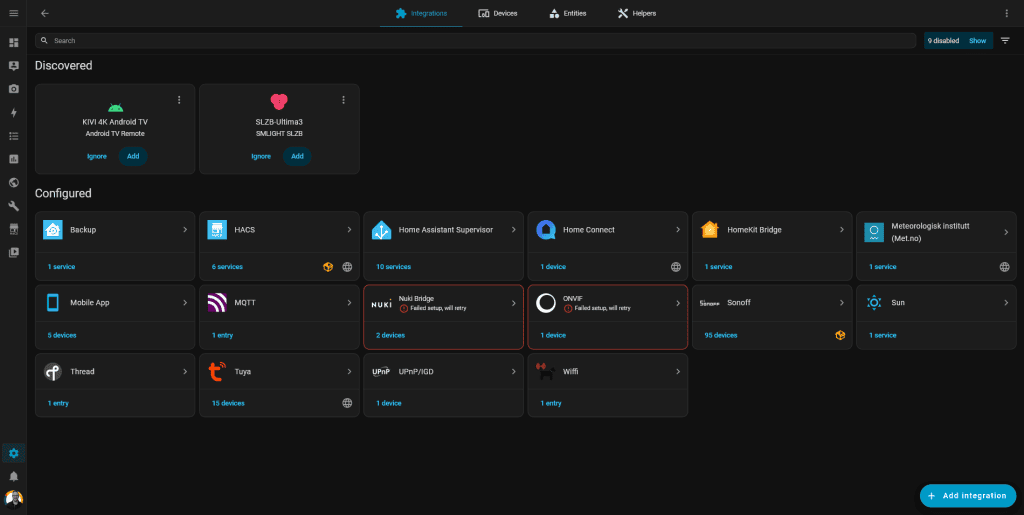Open the Media play icon in sidebar
This screenshot has height=515, width=1024.
[14, 252]
